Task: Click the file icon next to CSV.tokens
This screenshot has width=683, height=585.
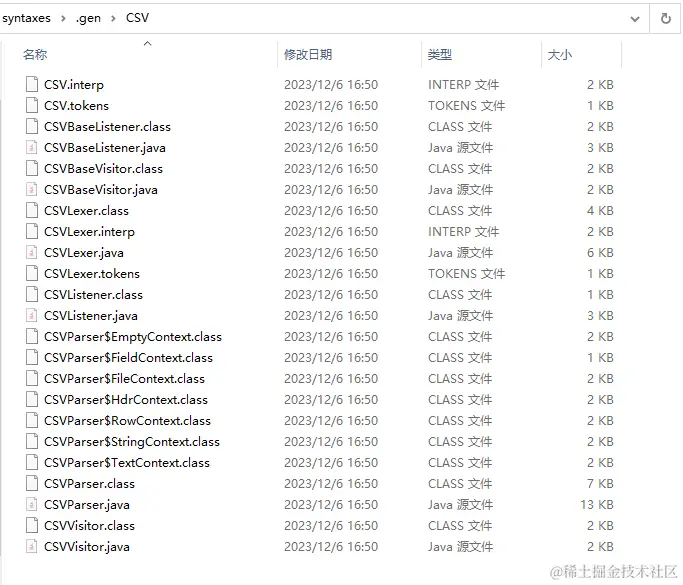Action: click(x=32, y=105)
